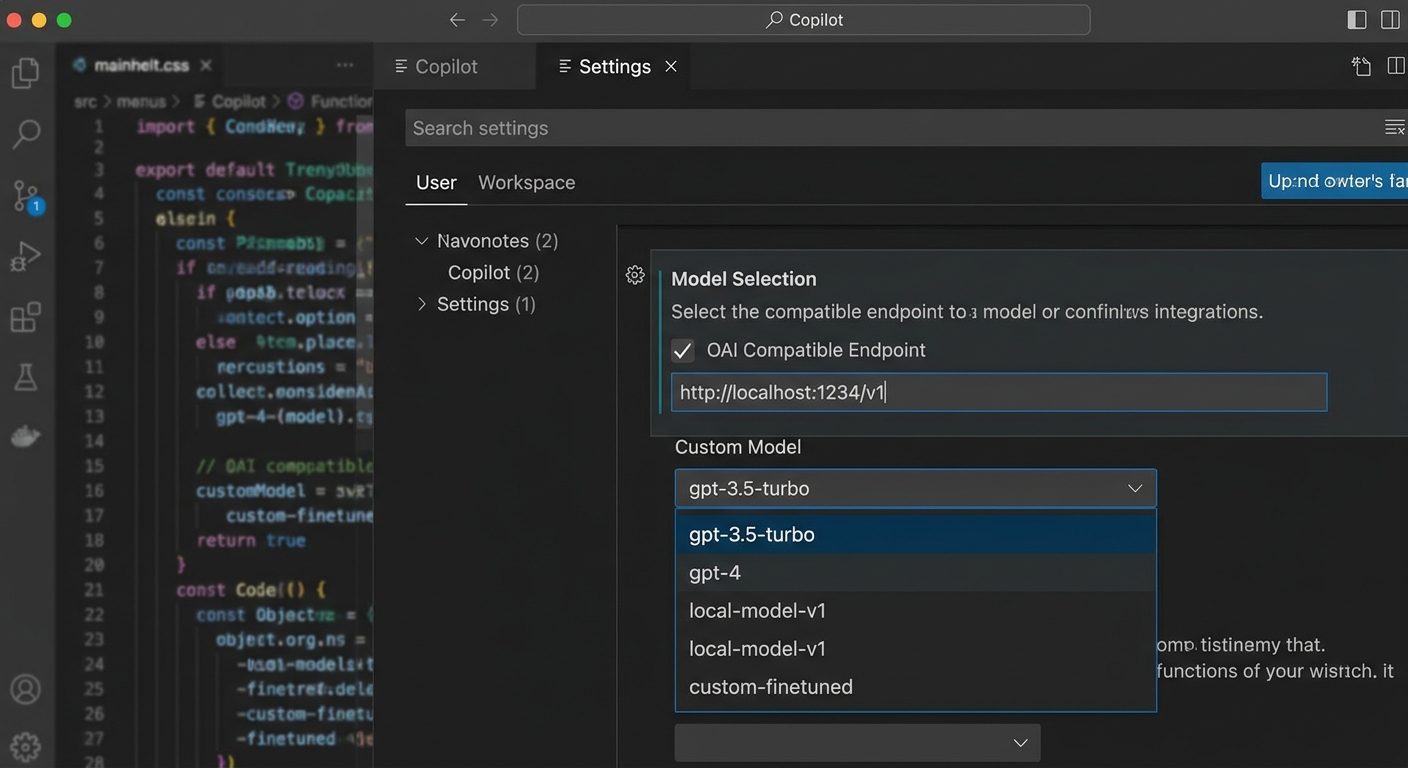Screen dimensions: 1408x768
Task: Click the Copilot breadcrumb segment
Action: click(238, 101)
